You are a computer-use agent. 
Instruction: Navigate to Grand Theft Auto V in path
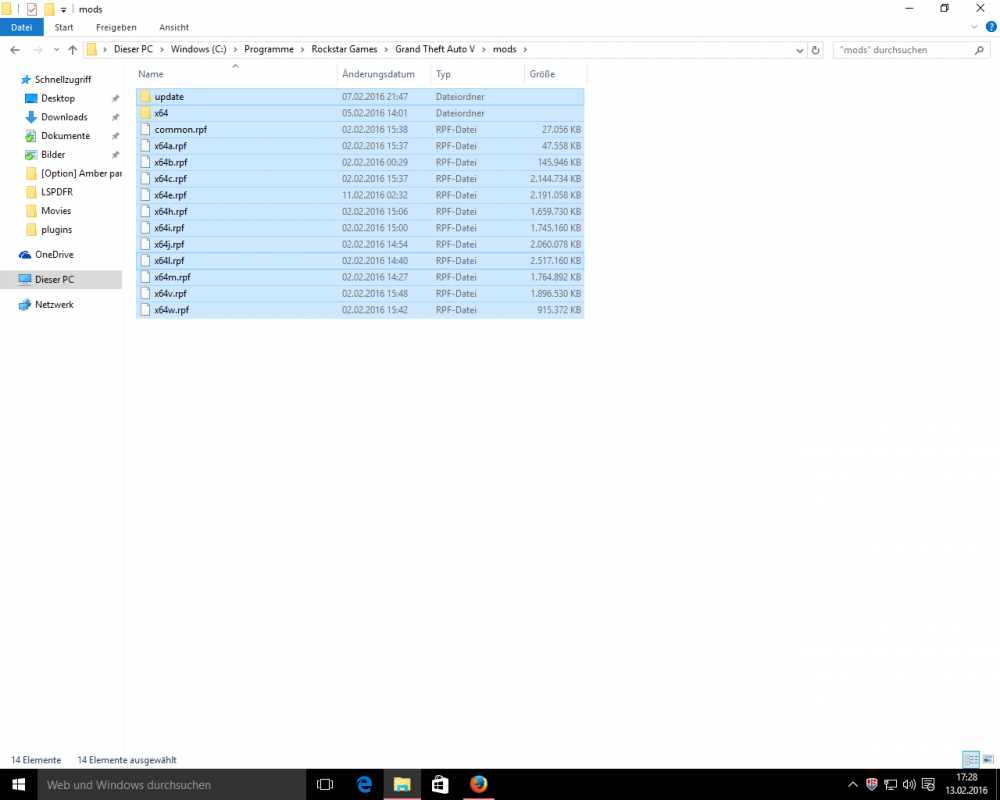(435, 50)
